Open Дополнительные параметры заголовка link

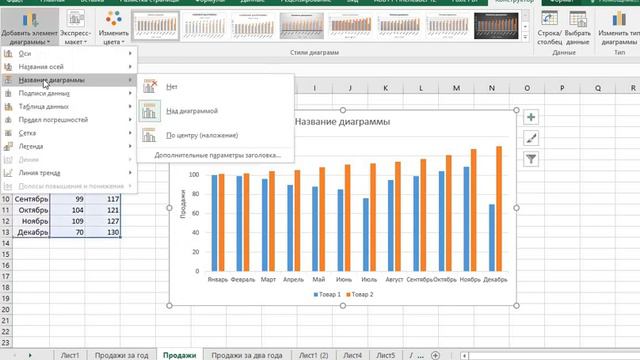pyautogui.click(x=218, y=155)
